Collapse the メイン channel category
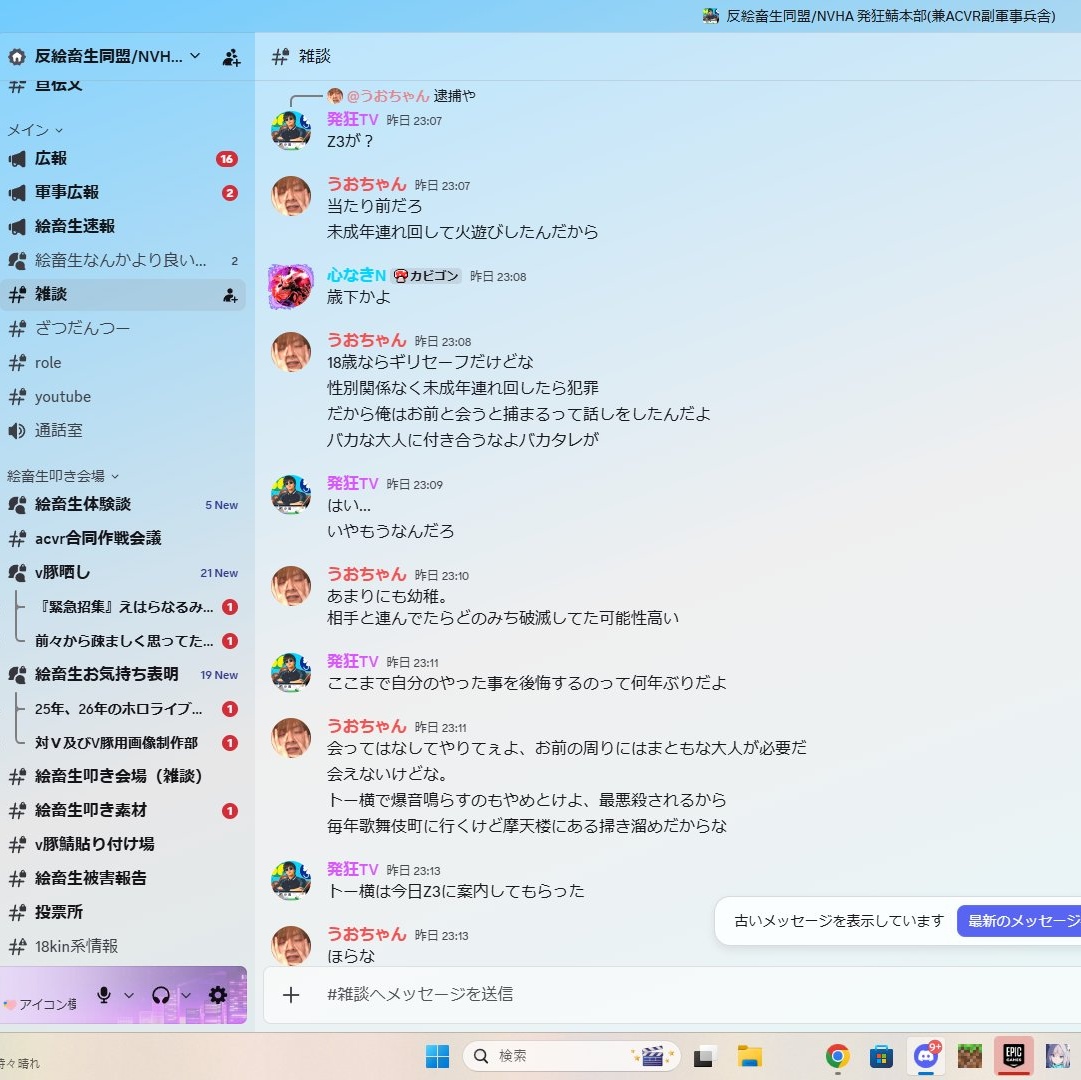The image size is (1081, 1080). tap(35, 130)
